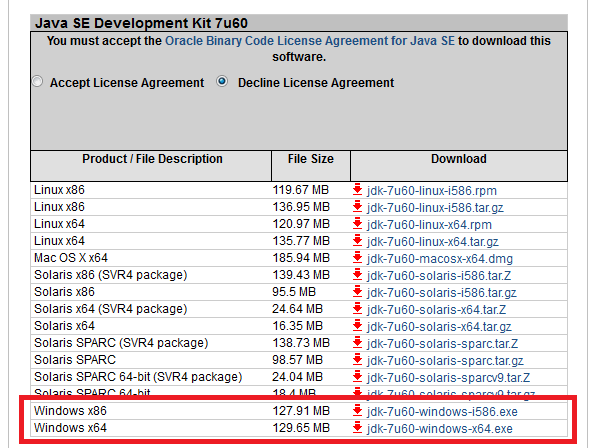Click red download arrow for linux-x64.tar.gz
The height and width of the screenshot is (448, 590).
click(357, 241)
